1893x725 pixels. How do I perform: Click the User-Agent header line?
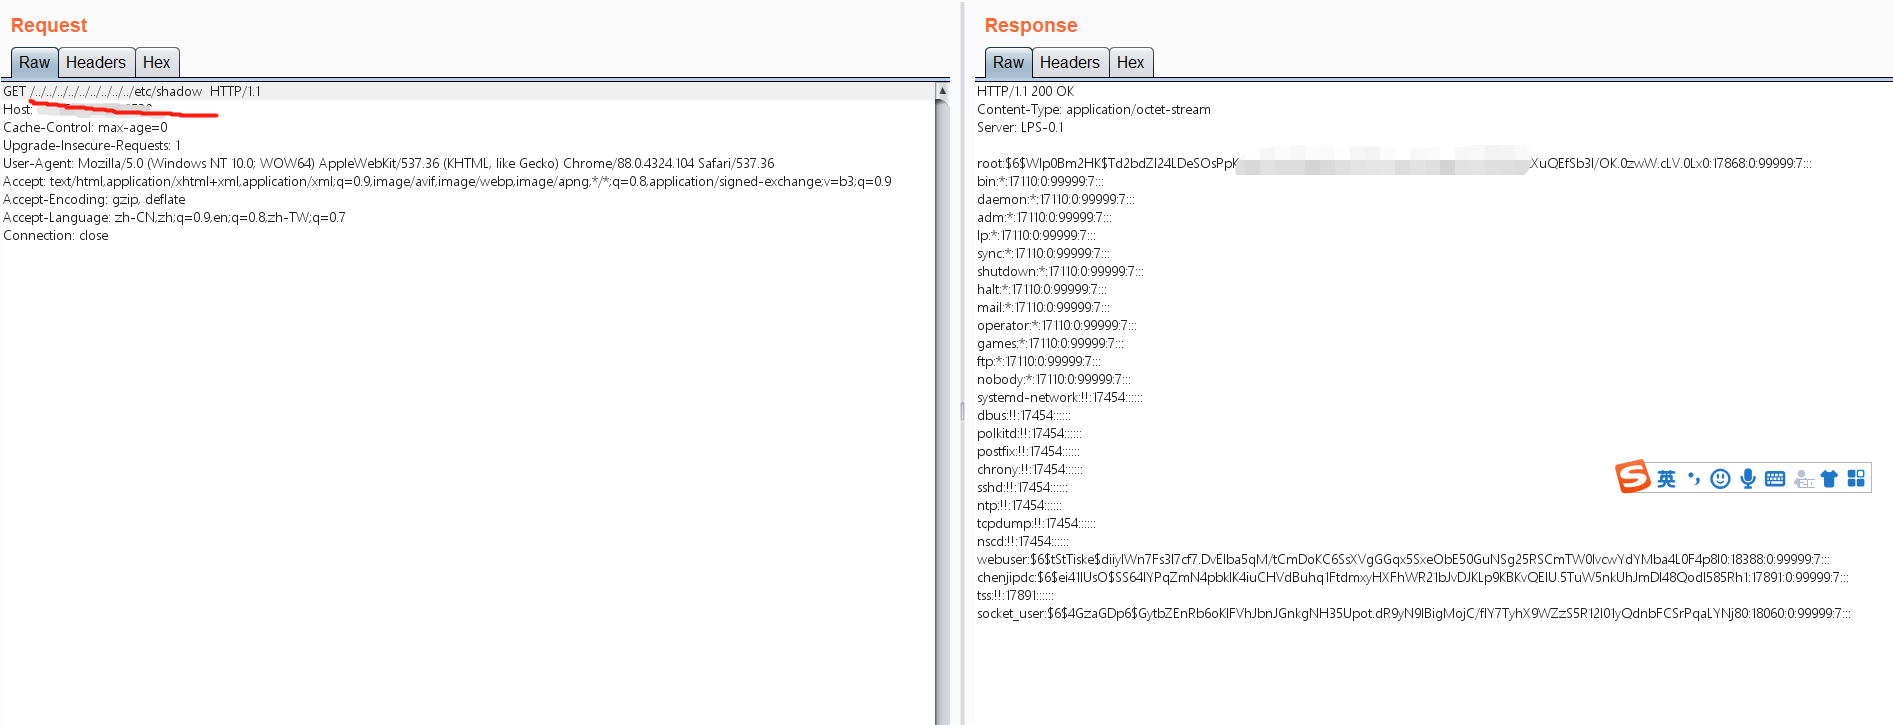(x=389, y=163)
